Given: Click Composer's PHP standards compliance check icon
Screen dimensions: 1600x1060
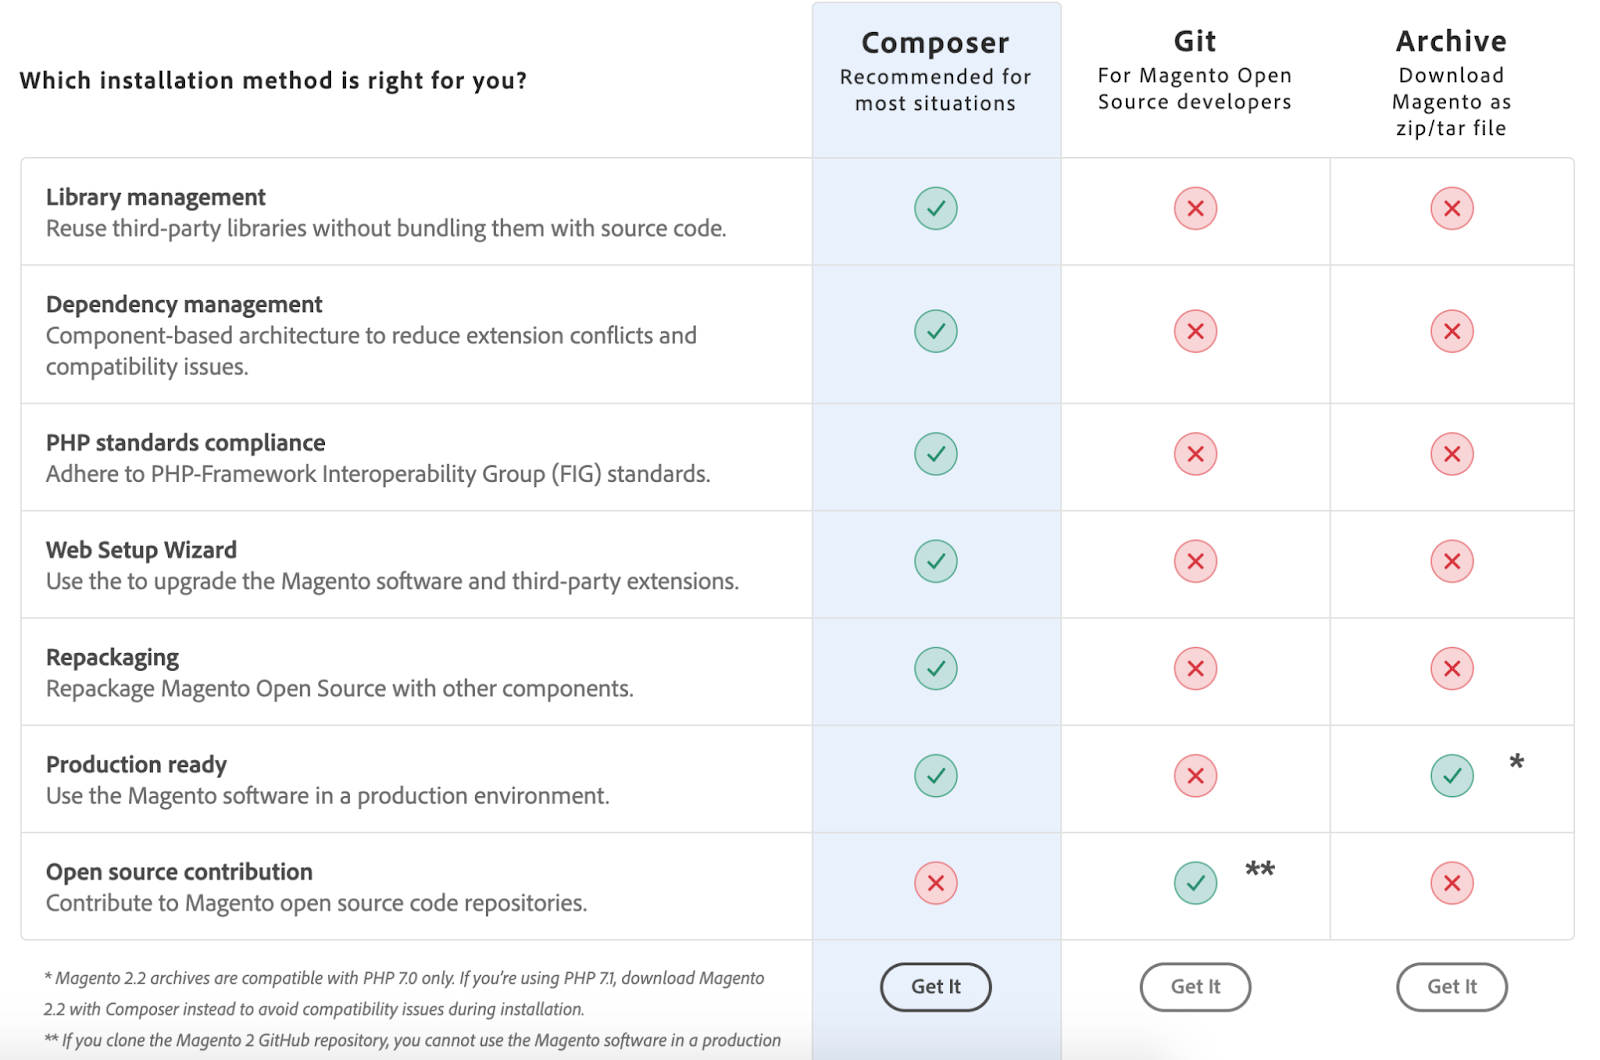Looking at the screenshot, I should click(936, 454).
